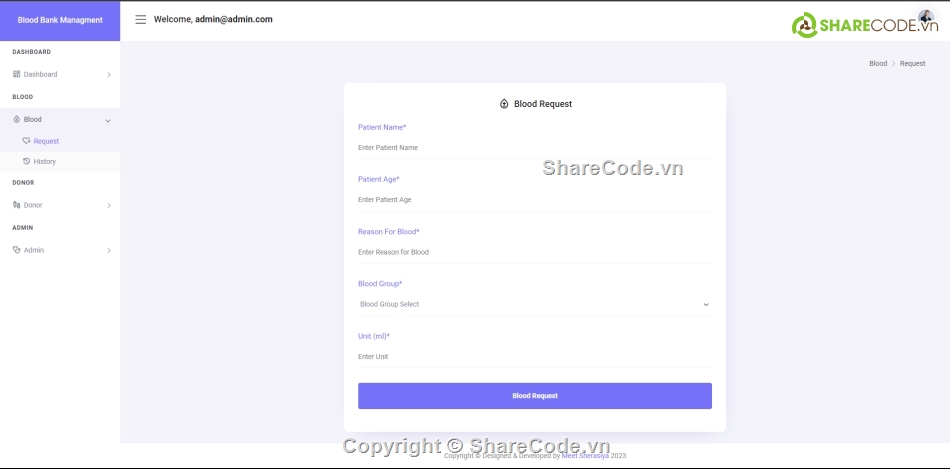Click the Blood breadcrumb link
This screenshot has height=469, width=950.
878,63
